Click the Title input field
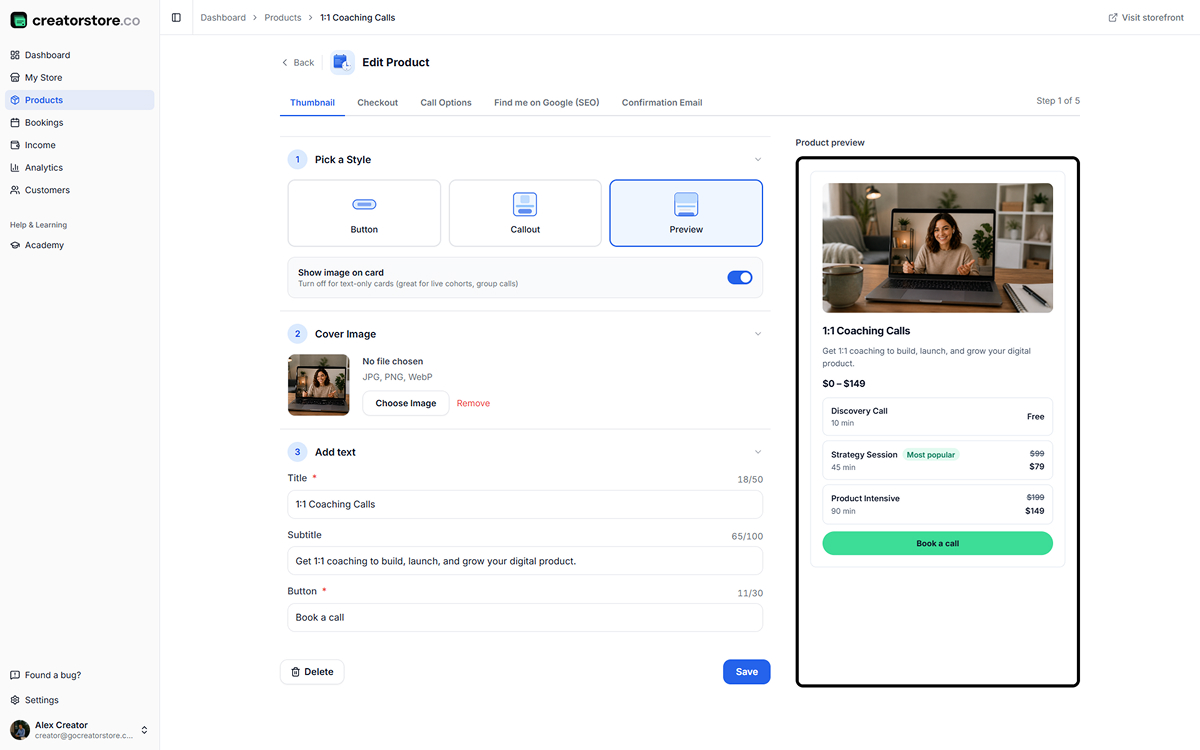 pyautogui.click(x=525, y=504)
